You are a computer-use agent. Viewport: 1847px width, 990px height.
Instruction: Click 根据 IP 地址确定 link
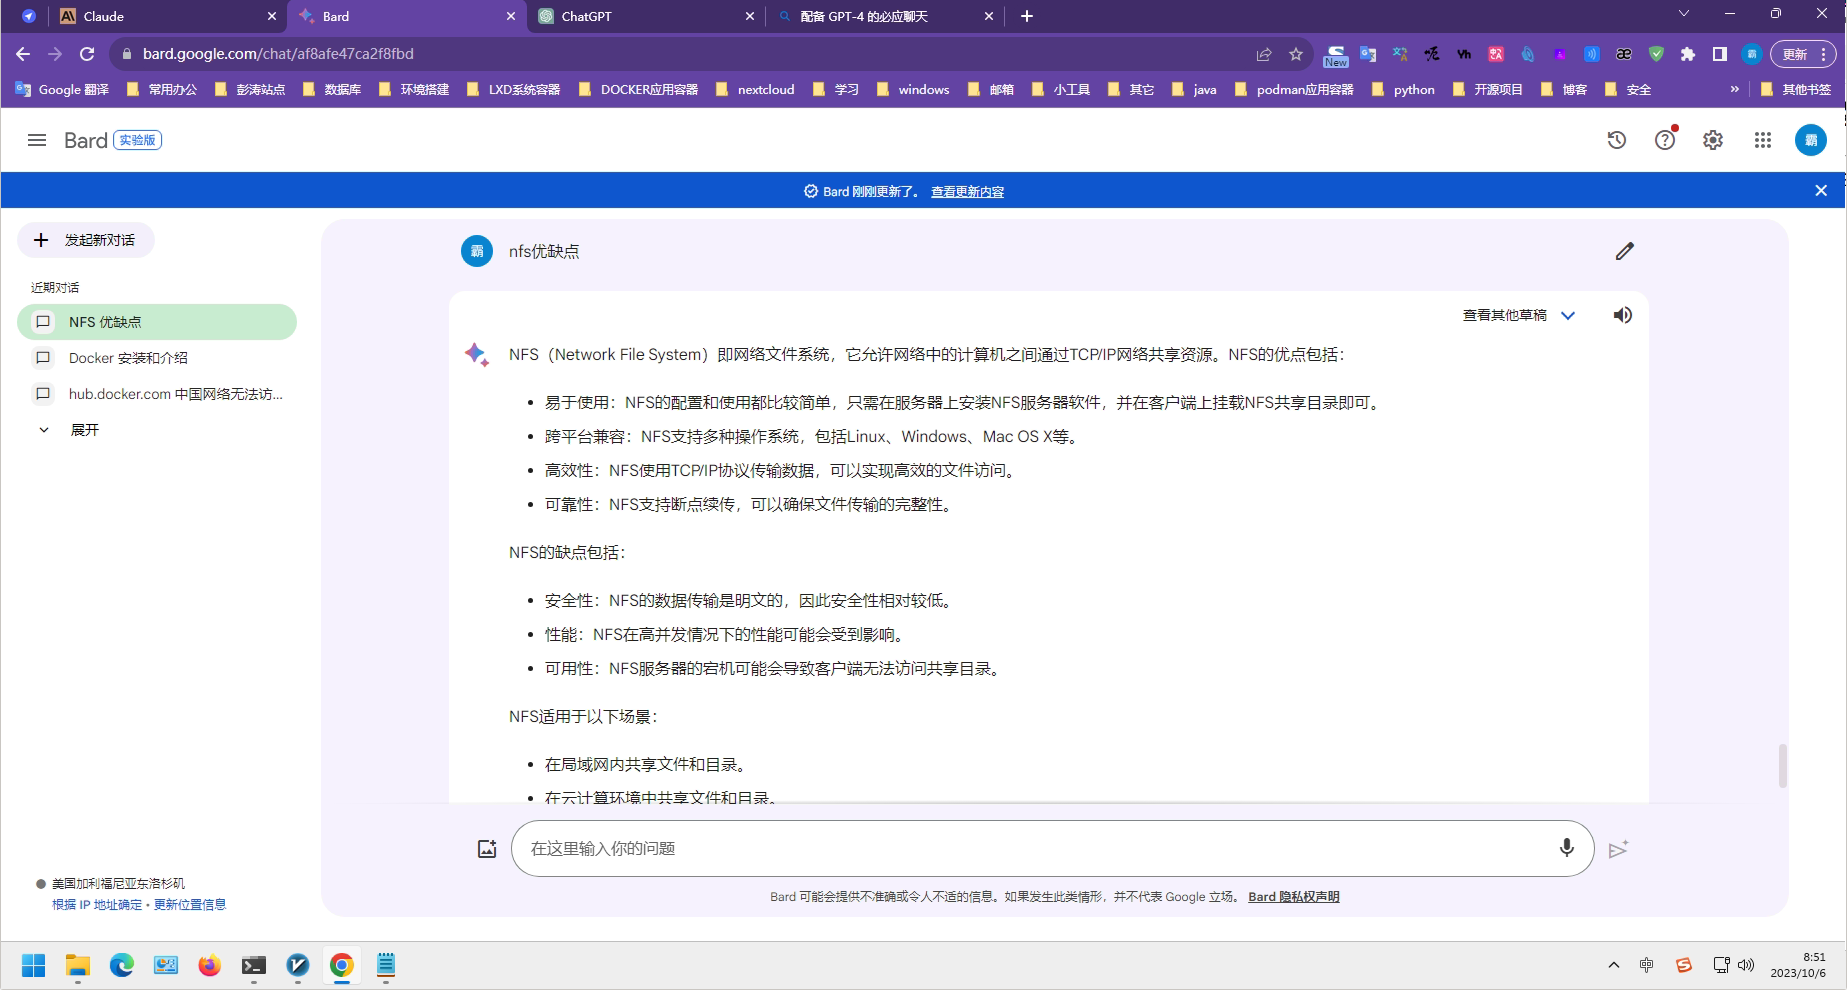tap(97, 904)
